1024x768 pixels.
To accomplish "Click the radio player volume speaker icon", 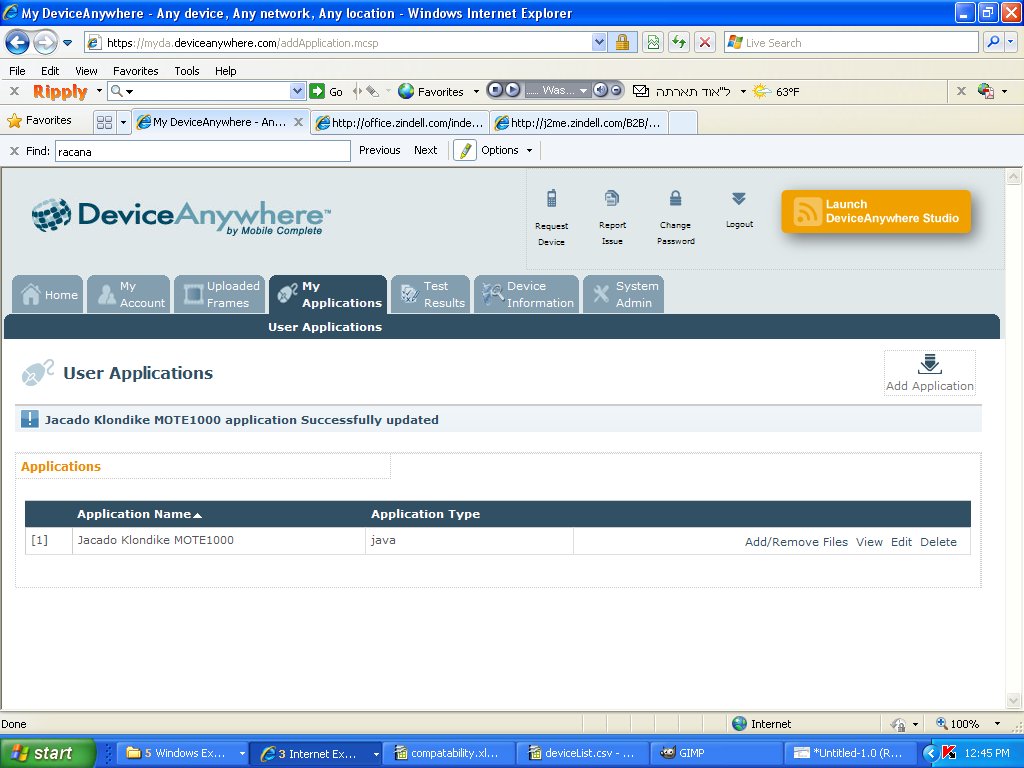I will [x=600, y=90].
